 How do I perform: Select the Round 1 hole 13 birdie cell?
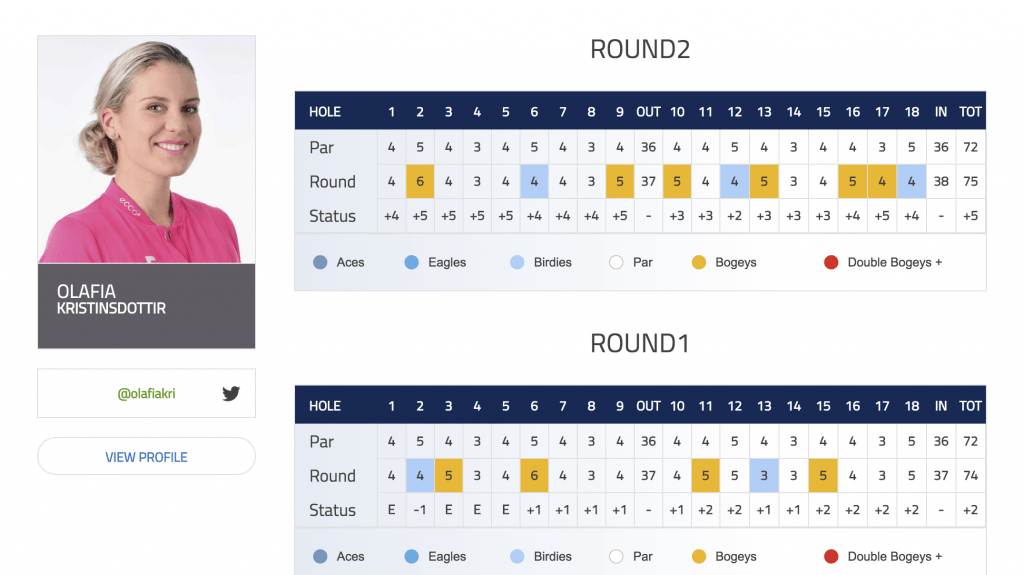click(x=764, y=476)
